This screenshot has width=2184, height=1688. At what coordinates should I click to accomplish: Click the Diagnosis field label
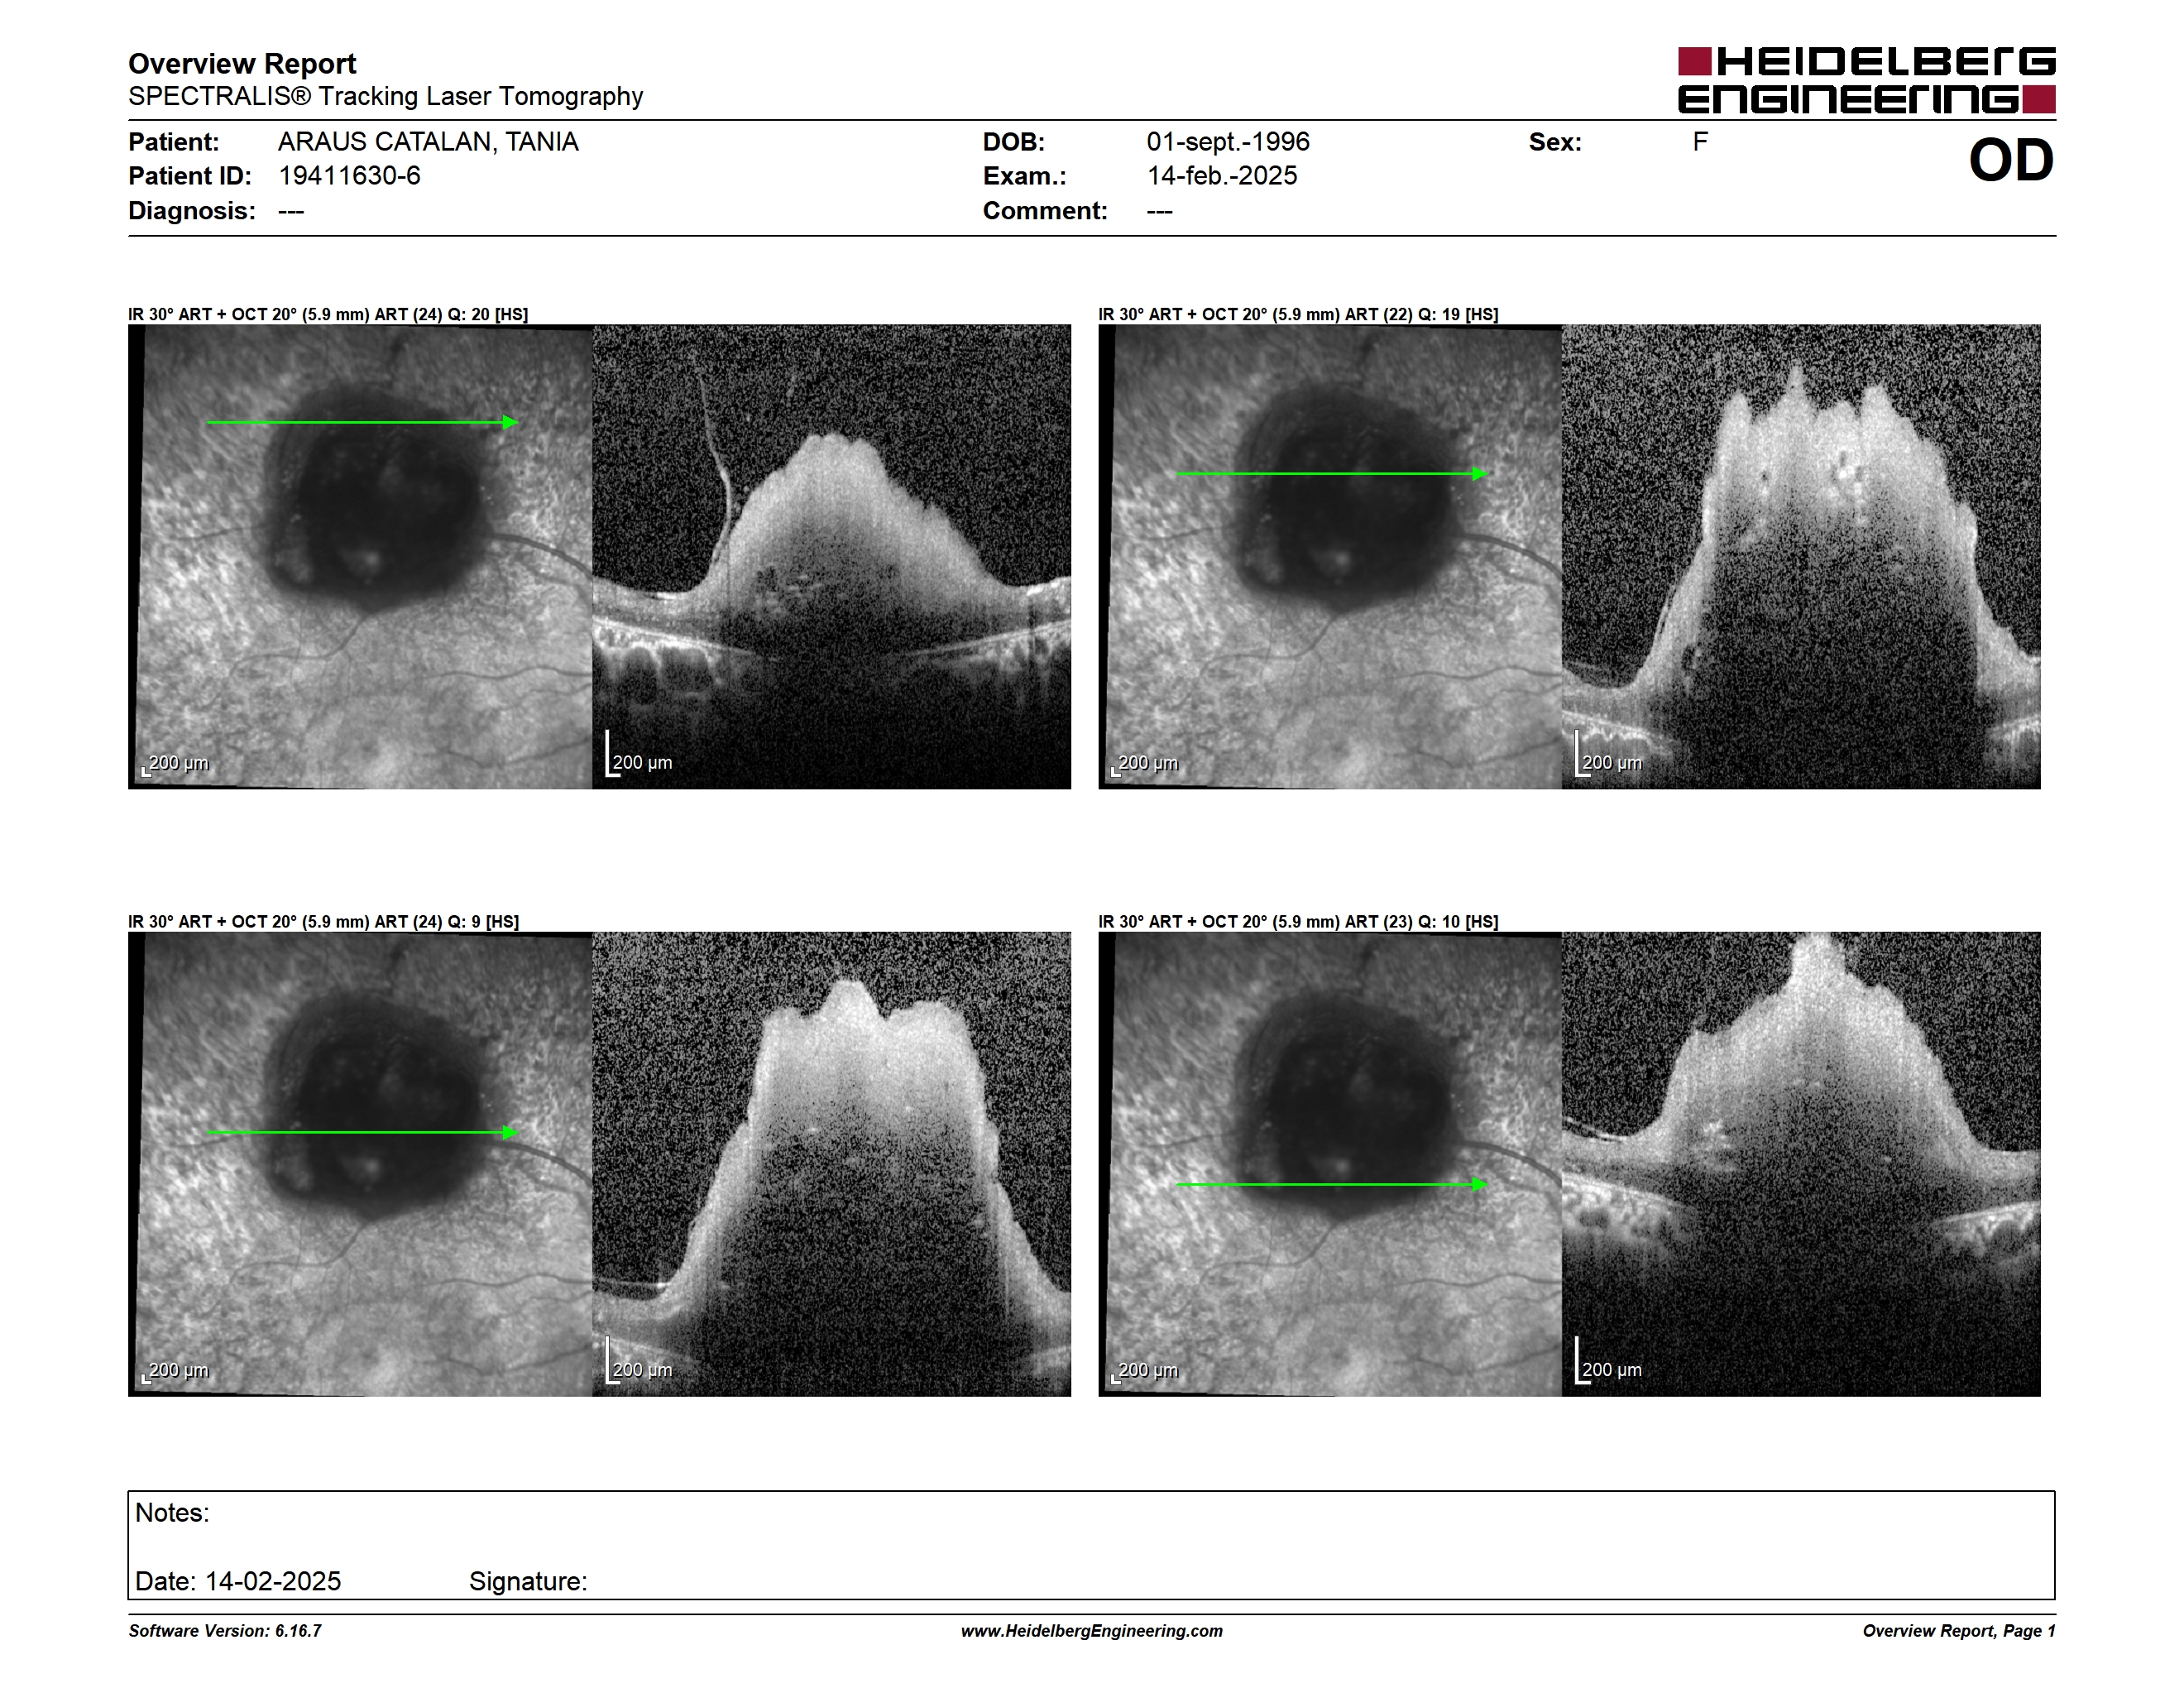click(192, 211)
